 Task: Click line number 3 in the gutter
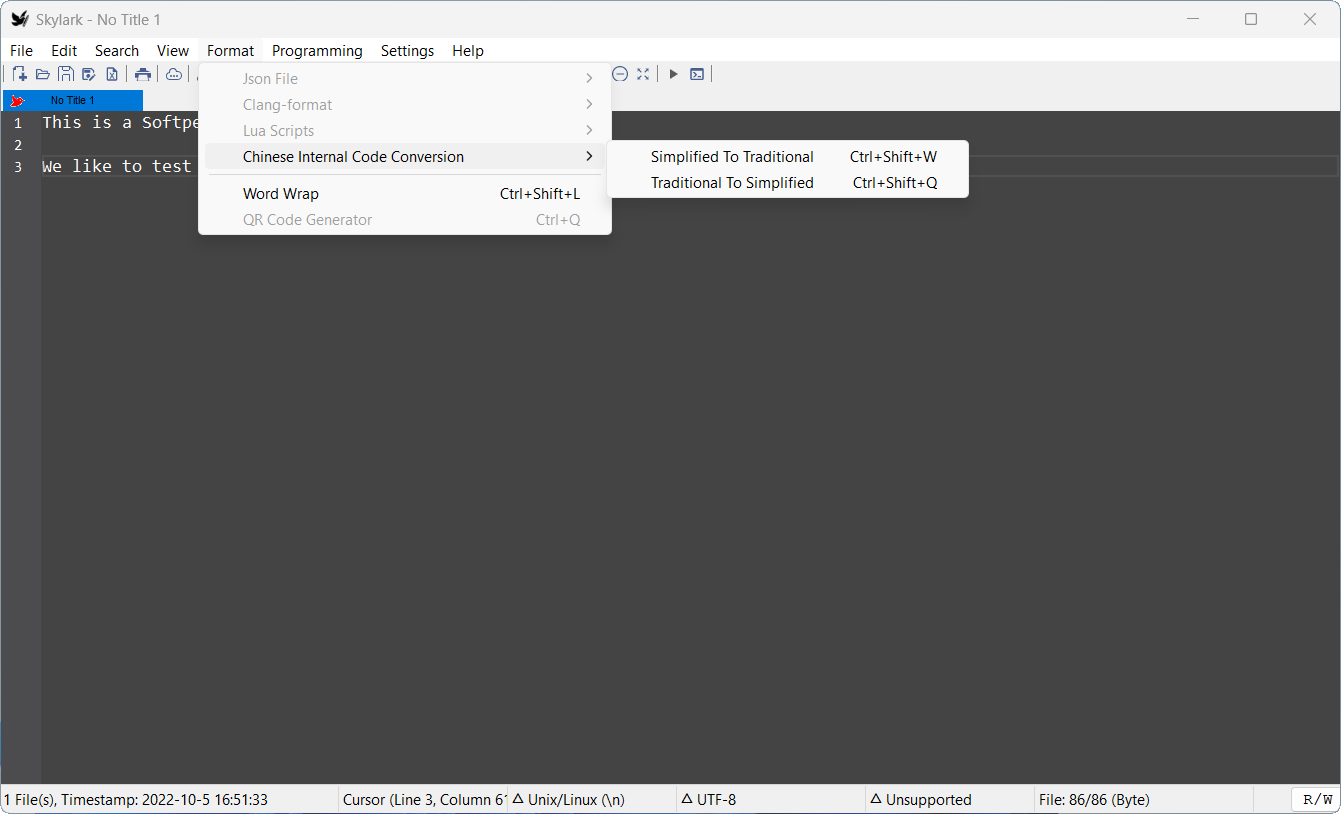(x=18, y=166)
